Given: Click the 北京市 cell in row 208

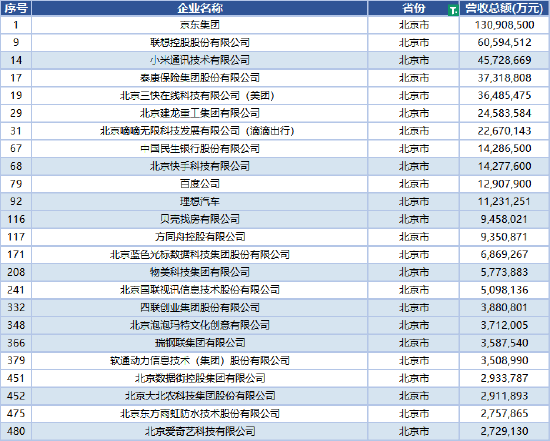Looking at the screenshot, I should 414,272.
